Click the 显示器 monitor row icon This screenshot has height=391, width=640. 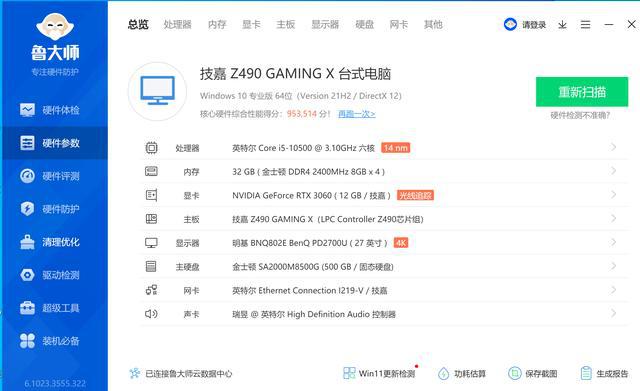[x=151, y=243]
